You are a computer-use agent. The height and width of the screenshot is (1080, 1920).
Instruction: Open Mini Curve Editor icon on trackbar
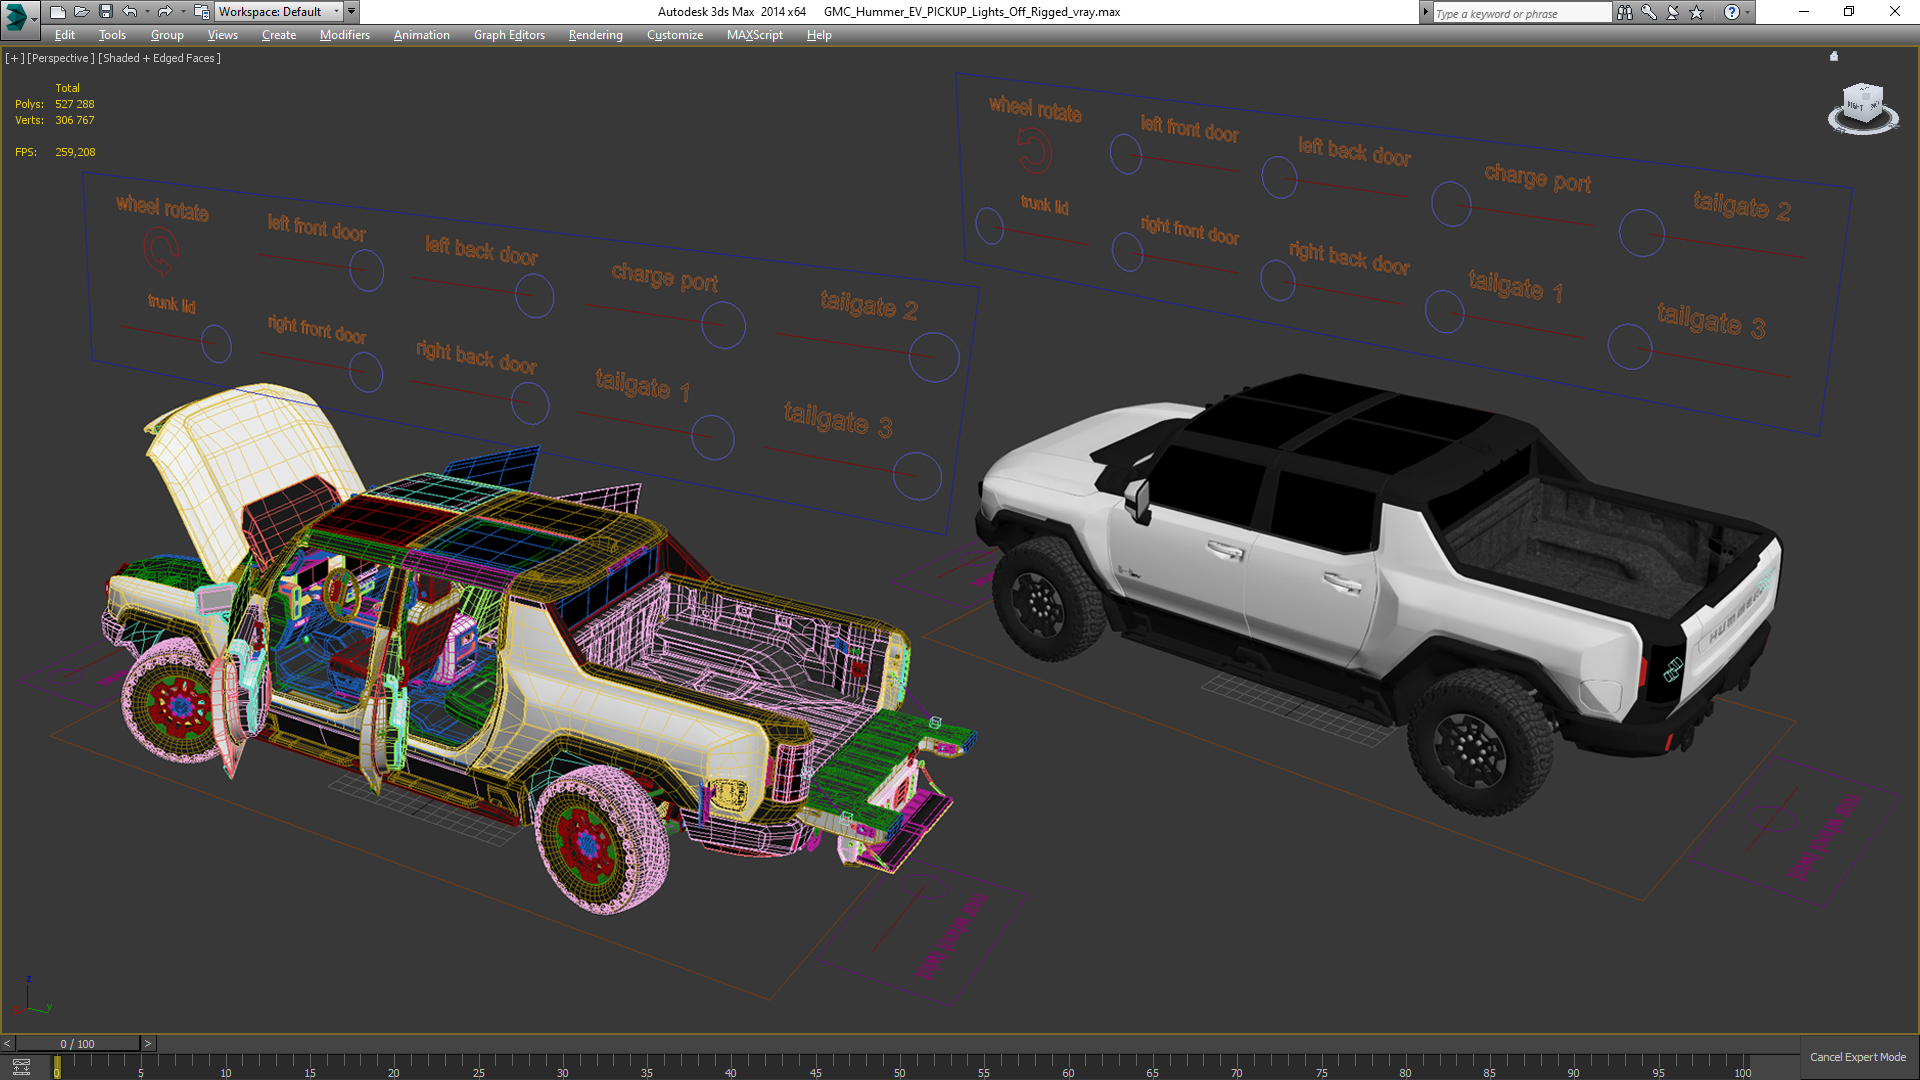point(21,1067)
